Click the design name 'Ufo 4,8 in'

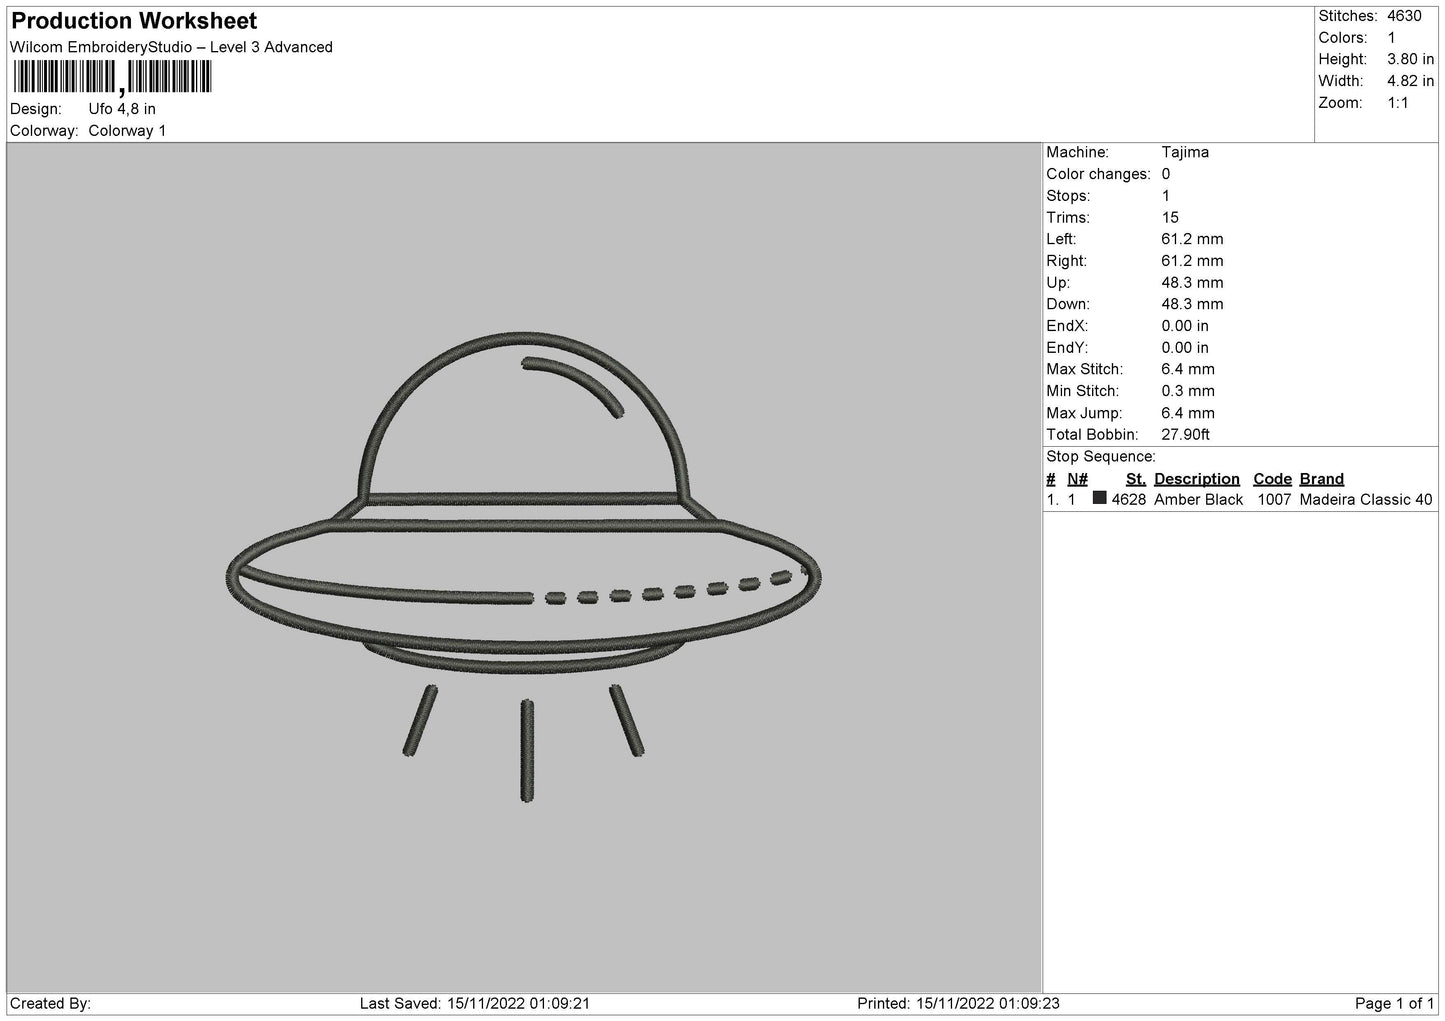[x=122, y=109]
